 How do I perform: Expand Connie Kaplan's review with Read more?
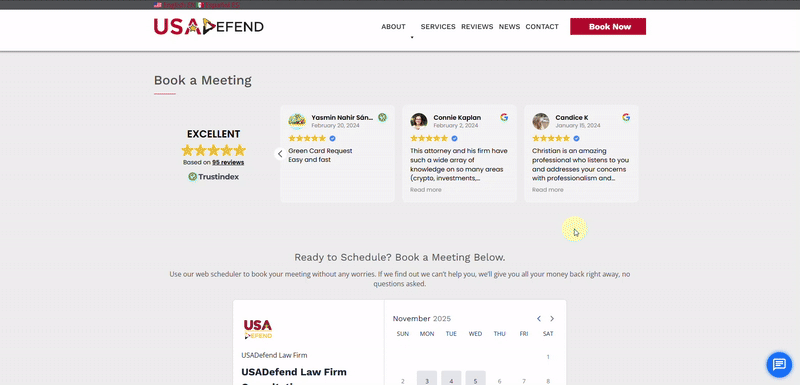426,190
